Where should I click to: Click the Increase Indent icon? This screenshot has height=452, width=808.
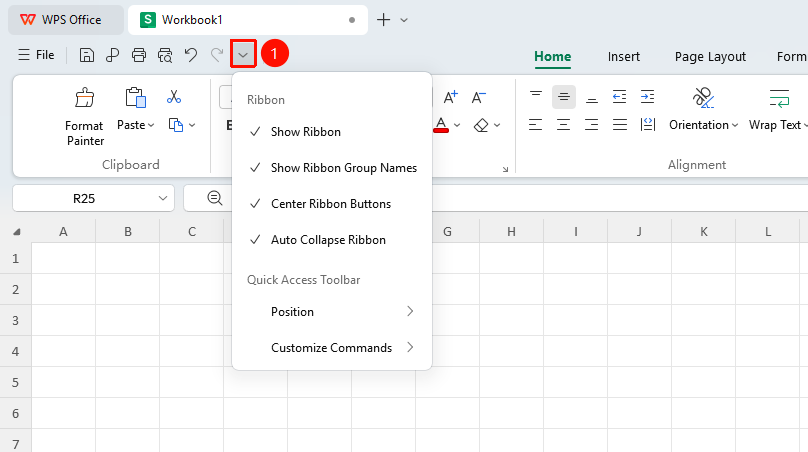coord(647,96)
